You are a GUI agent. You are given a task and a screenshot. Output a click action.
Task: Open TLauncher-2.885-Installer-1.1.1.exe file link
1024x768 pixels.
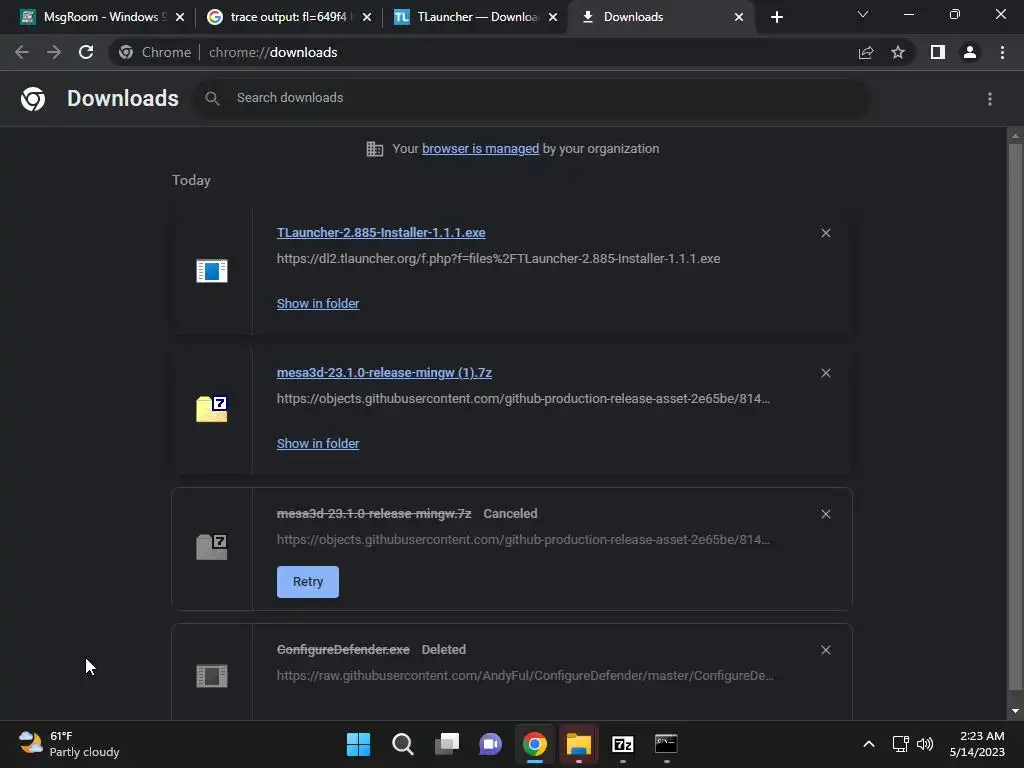pos(381,233)
